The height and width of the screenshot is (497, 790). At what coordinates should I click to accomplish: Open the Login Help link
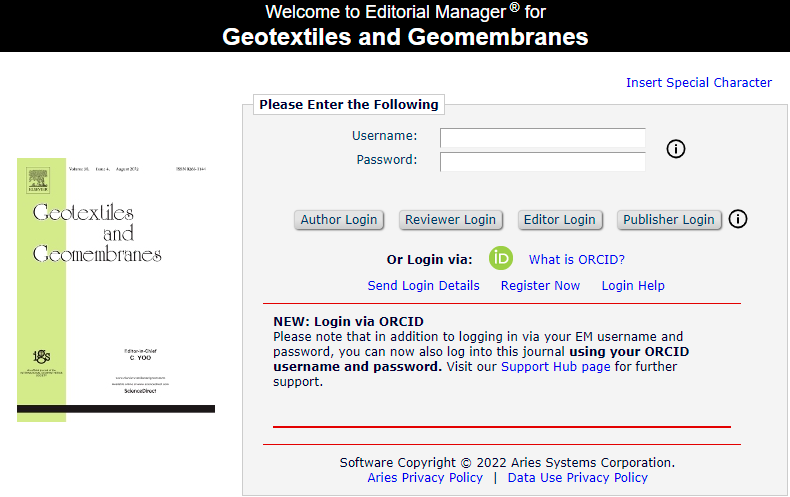pos(633,286)
